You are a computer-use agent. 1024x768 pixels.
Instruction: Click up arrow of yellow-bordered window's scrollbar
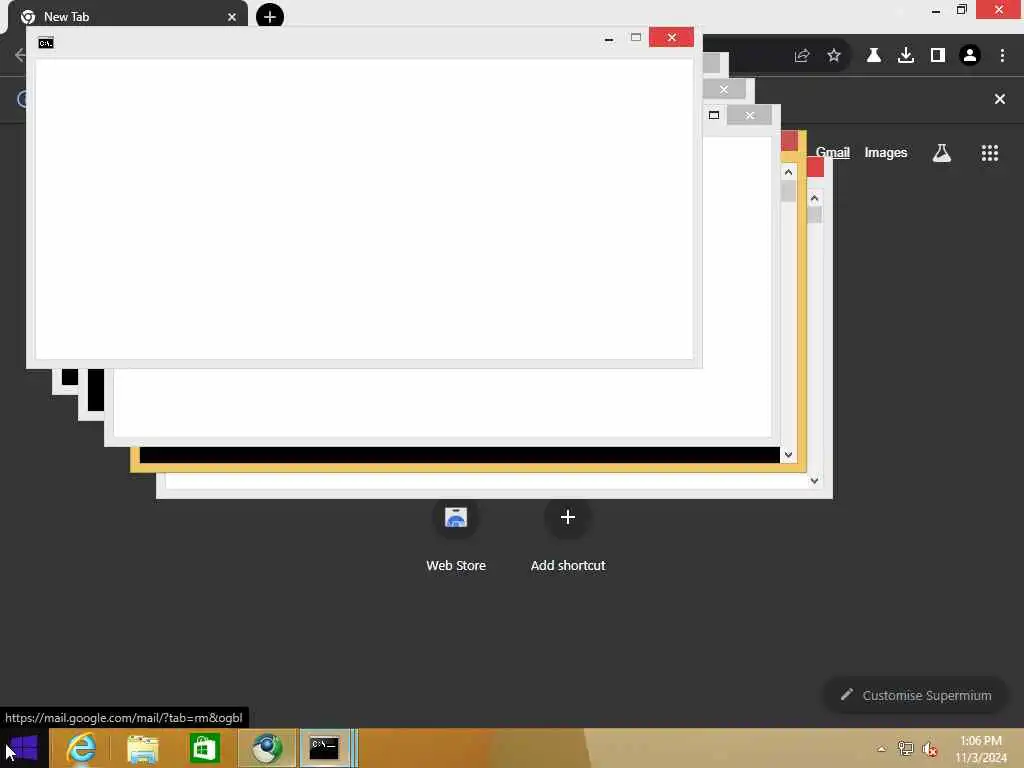click(x=788, y=172)
